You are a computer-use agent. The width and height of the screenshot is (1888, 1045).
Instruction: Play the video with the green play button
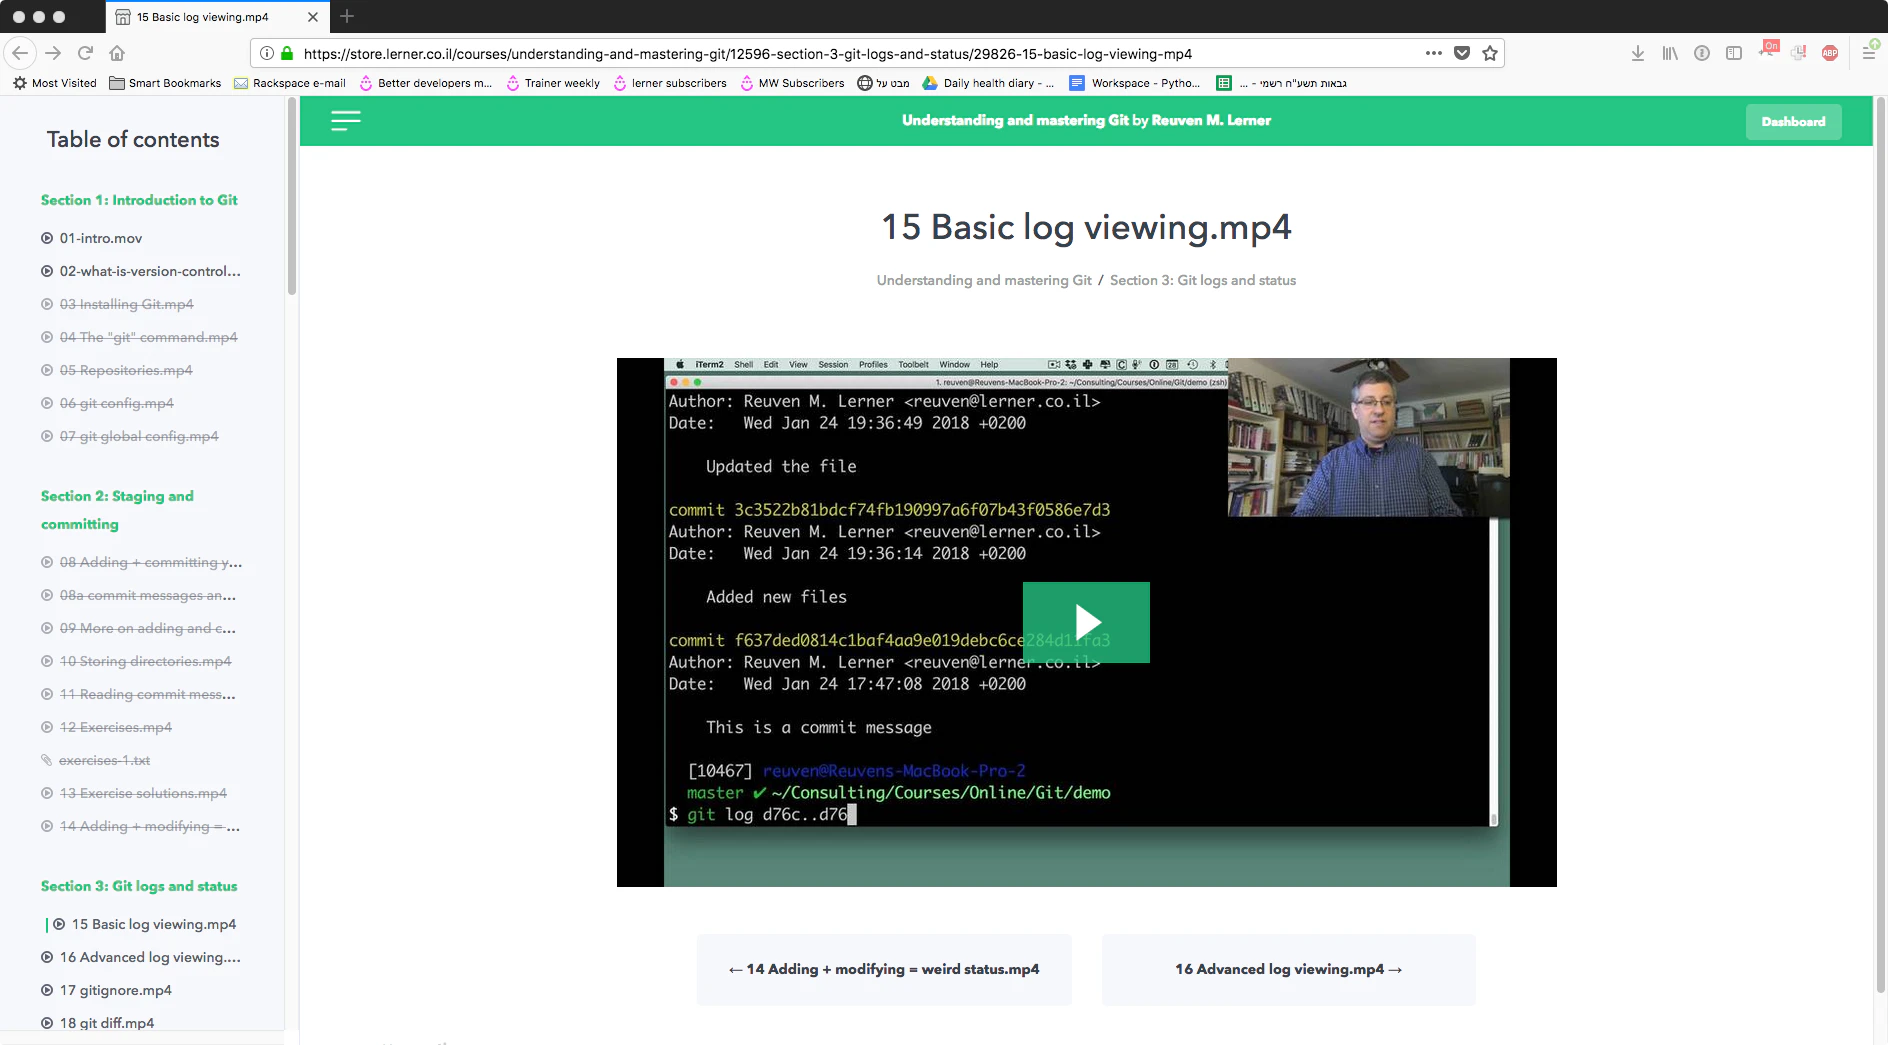tap(1086, 622)
